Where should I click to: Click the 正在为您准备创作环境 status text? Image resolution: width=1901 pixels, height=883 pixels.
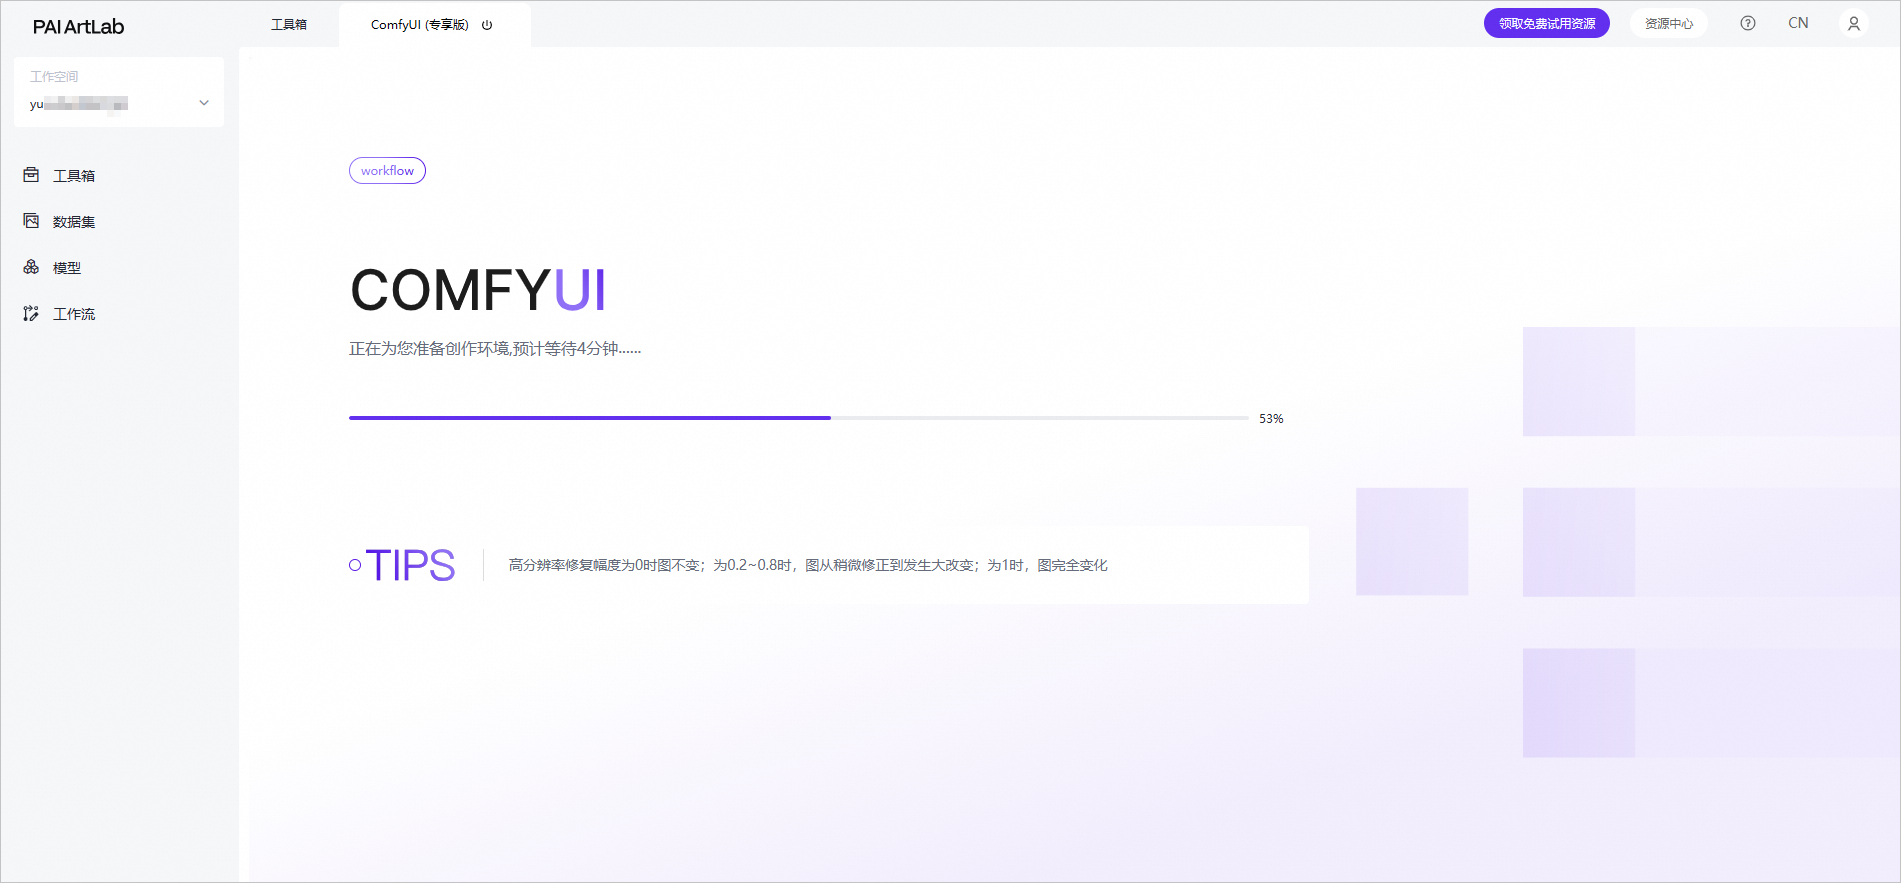click(495, 349)
